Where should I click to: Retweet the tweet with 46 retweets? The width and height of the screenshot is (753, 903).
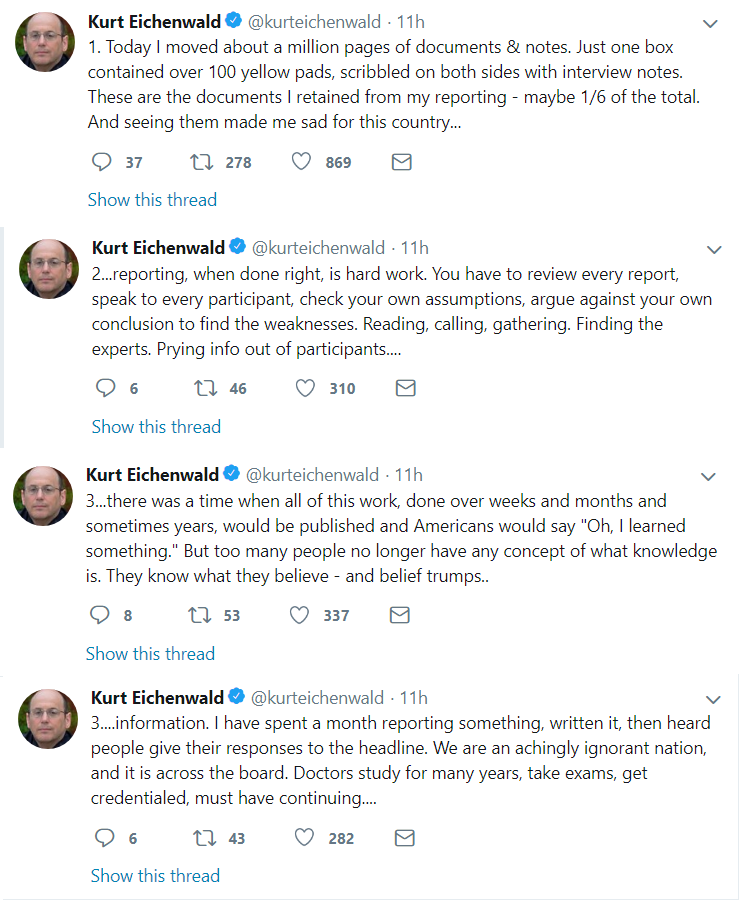(x=206, y=388)
